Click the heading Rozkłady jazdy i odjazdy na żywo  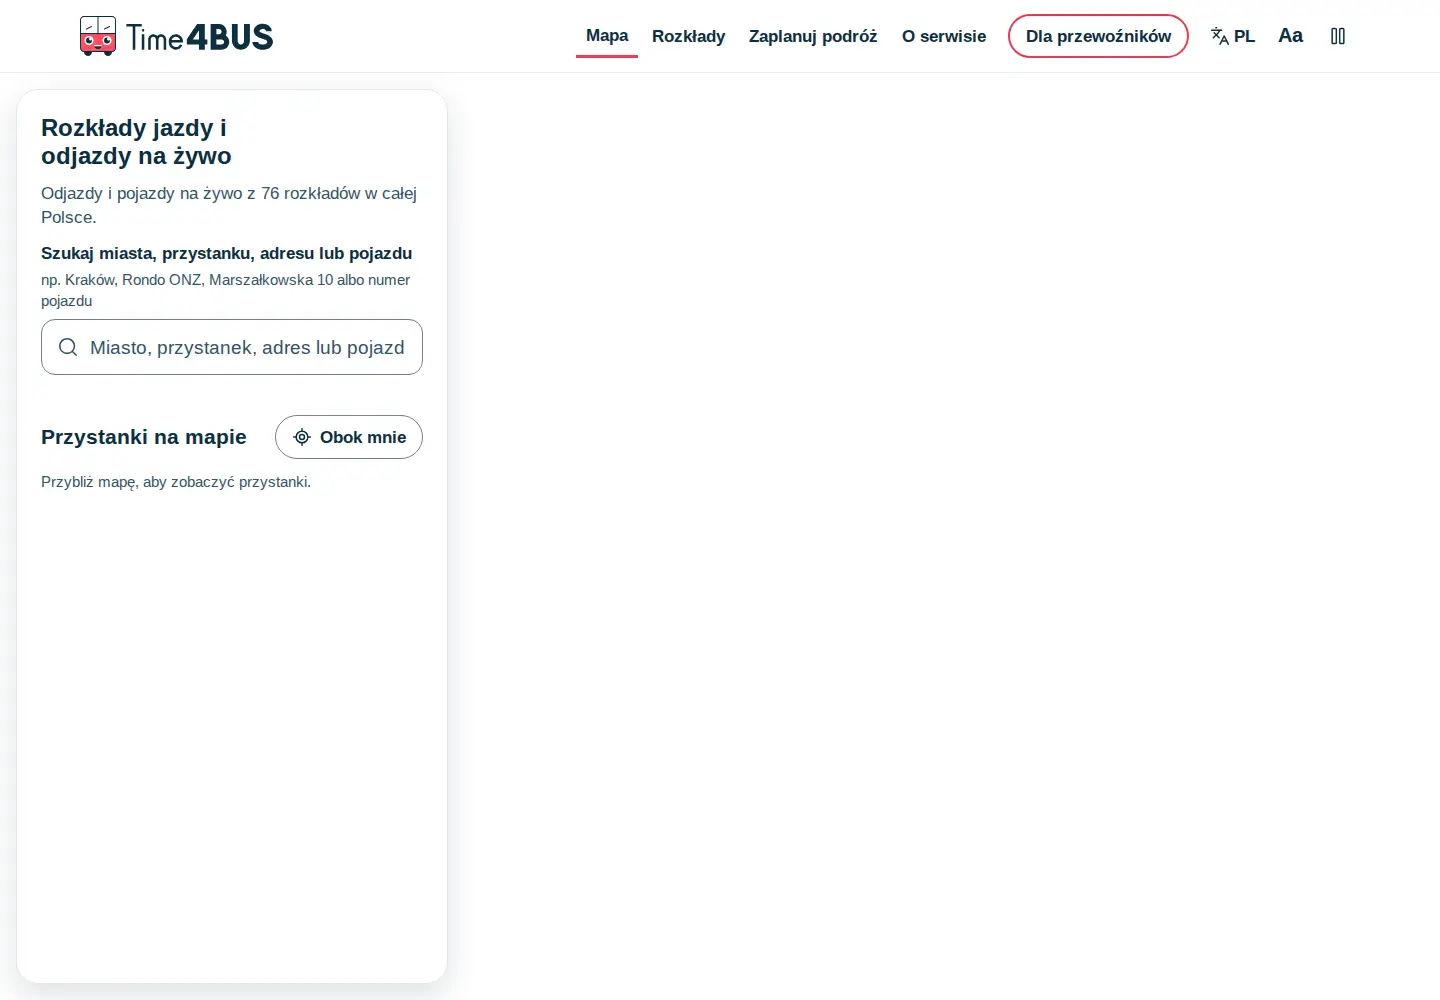point(136,142)
